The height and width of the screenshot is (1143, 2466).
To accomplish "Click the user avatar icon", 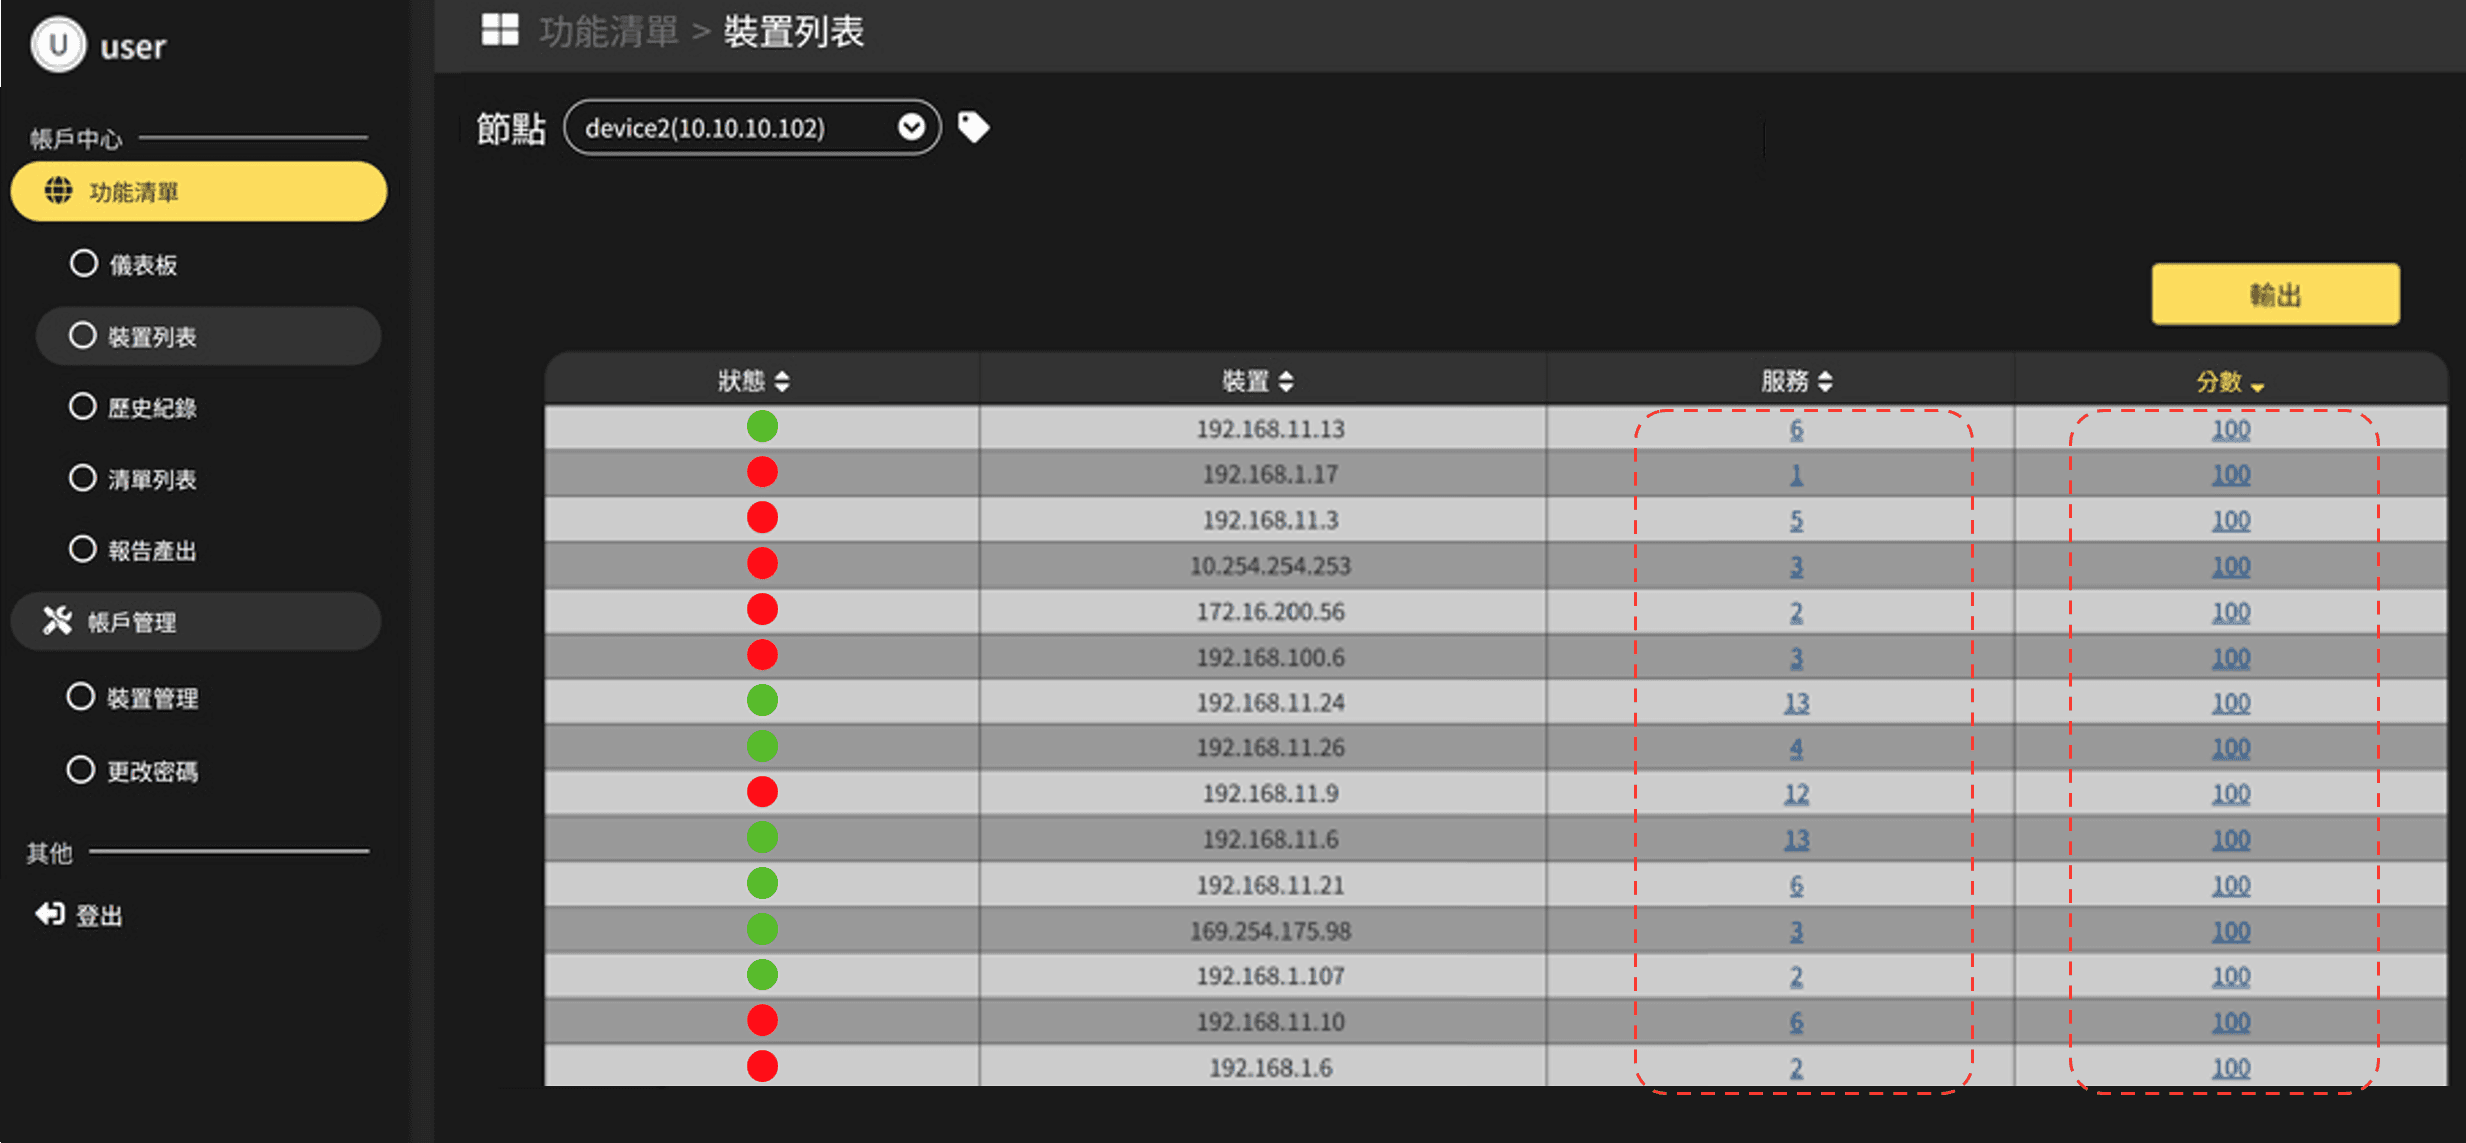I will 57,44.
